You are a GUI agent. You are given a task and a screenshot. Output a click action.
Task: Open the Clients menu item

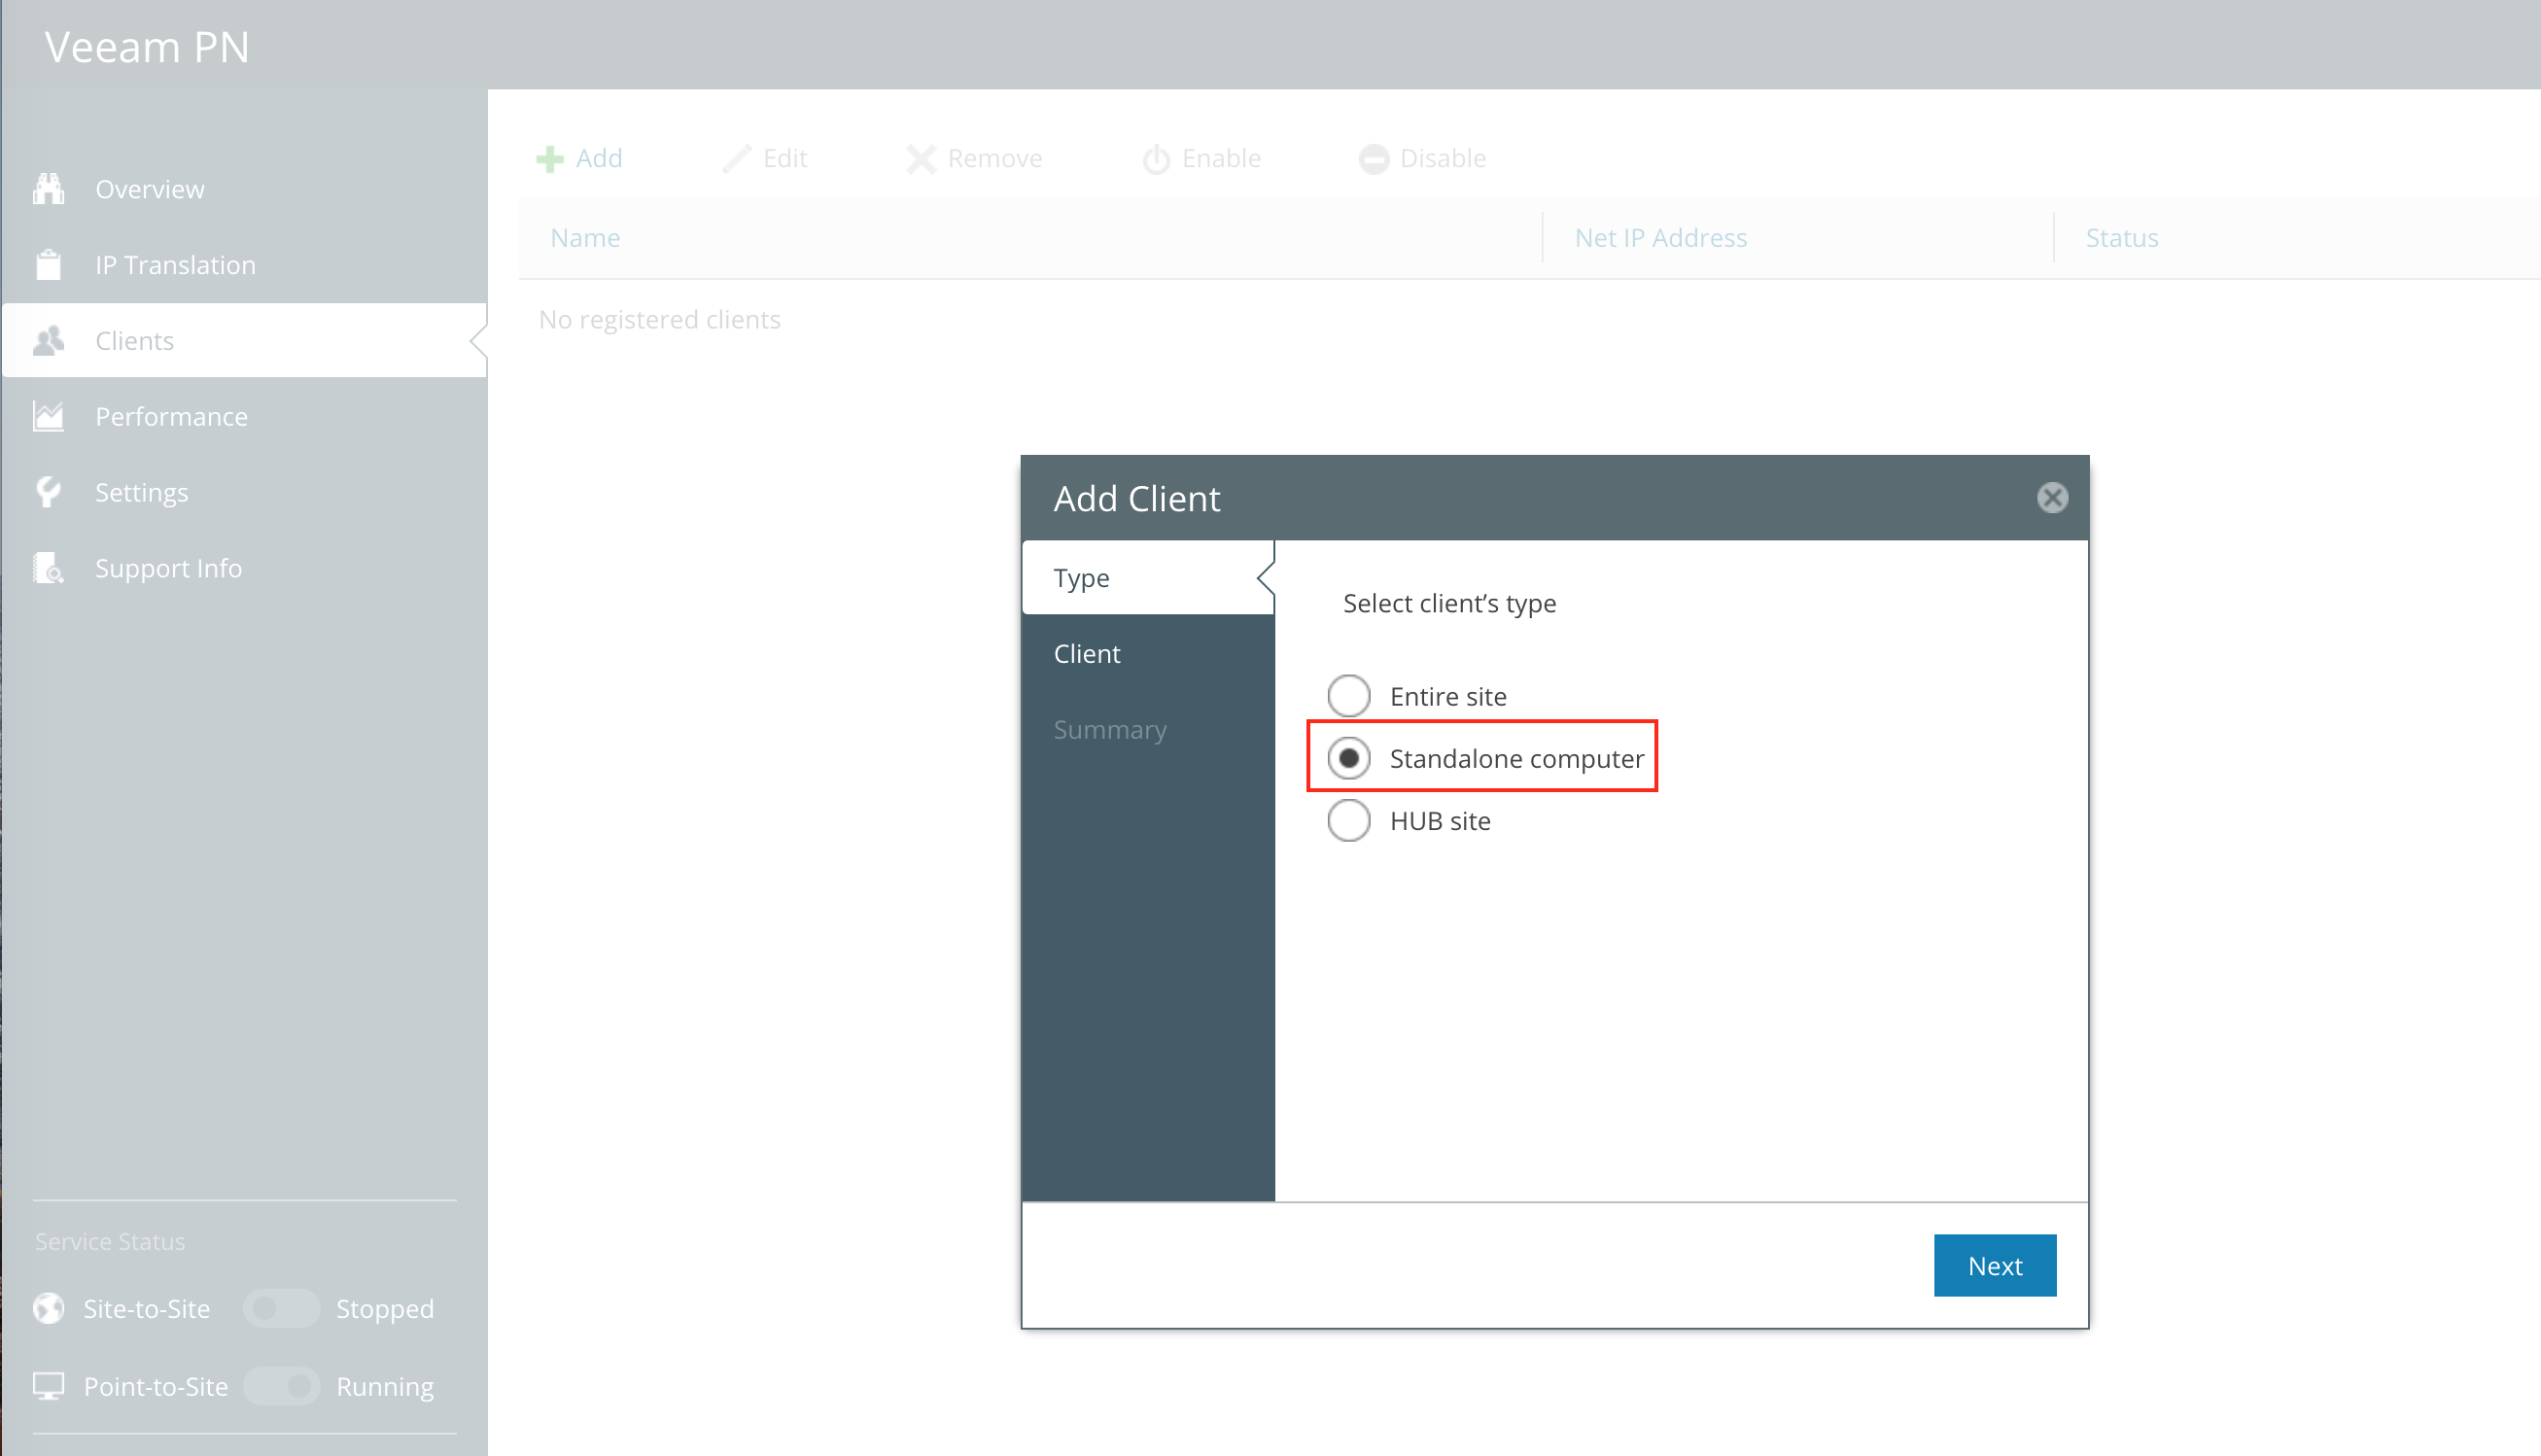(x=244, y=341)
